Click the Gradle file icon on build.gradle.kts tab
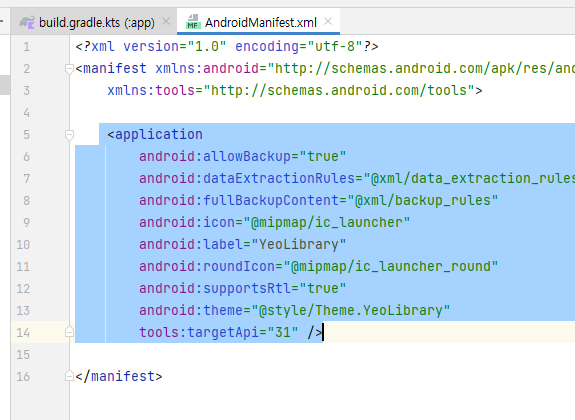This screenshot has width=575, height=420. (x=27, y=22)
